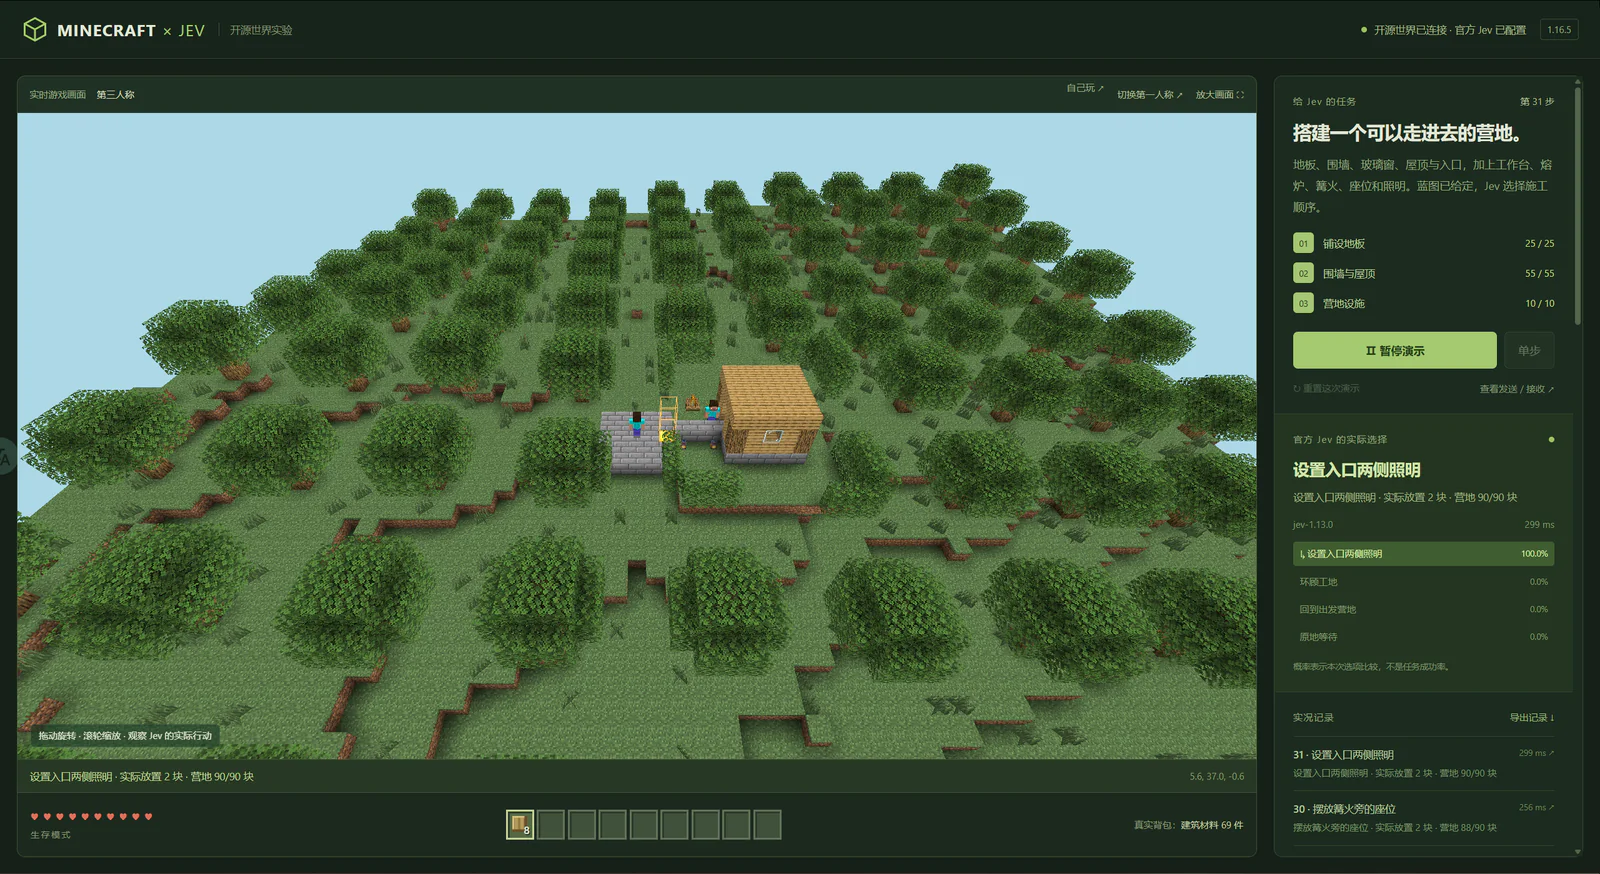Select the last empty hotbar slot

point(767,825)
